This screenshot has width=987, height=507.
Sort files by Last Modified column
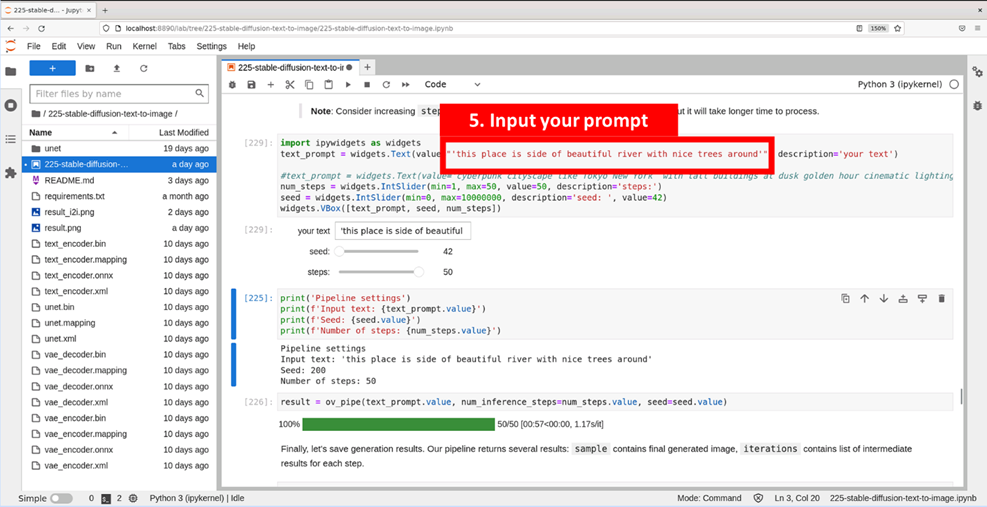(x=172, y=132)
